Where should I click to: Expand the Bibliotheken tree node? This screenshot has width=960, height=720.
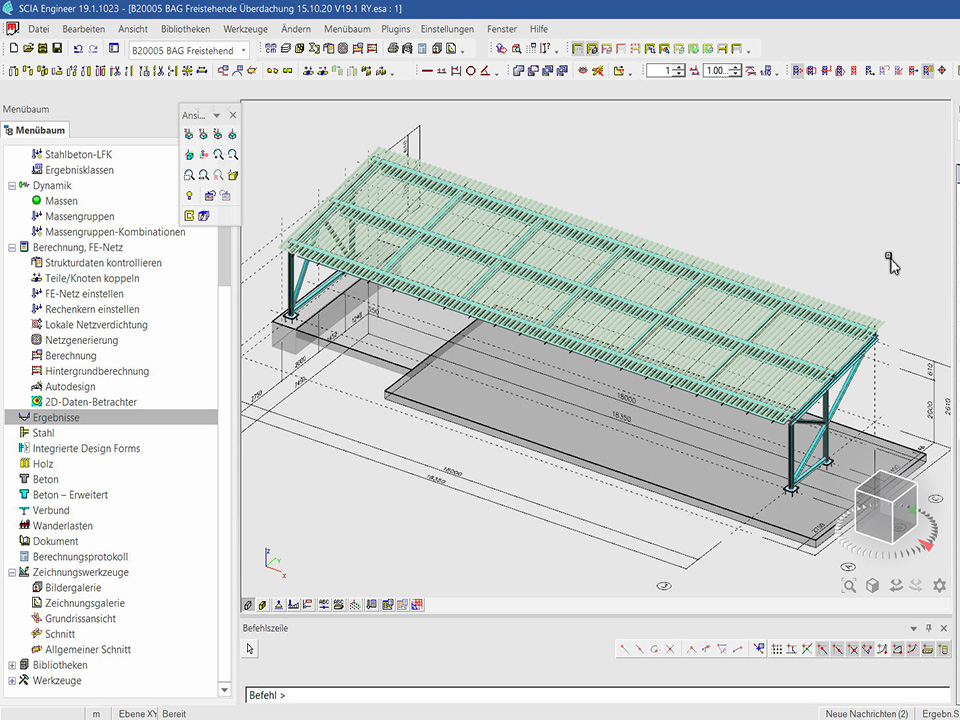coord(12,665)
